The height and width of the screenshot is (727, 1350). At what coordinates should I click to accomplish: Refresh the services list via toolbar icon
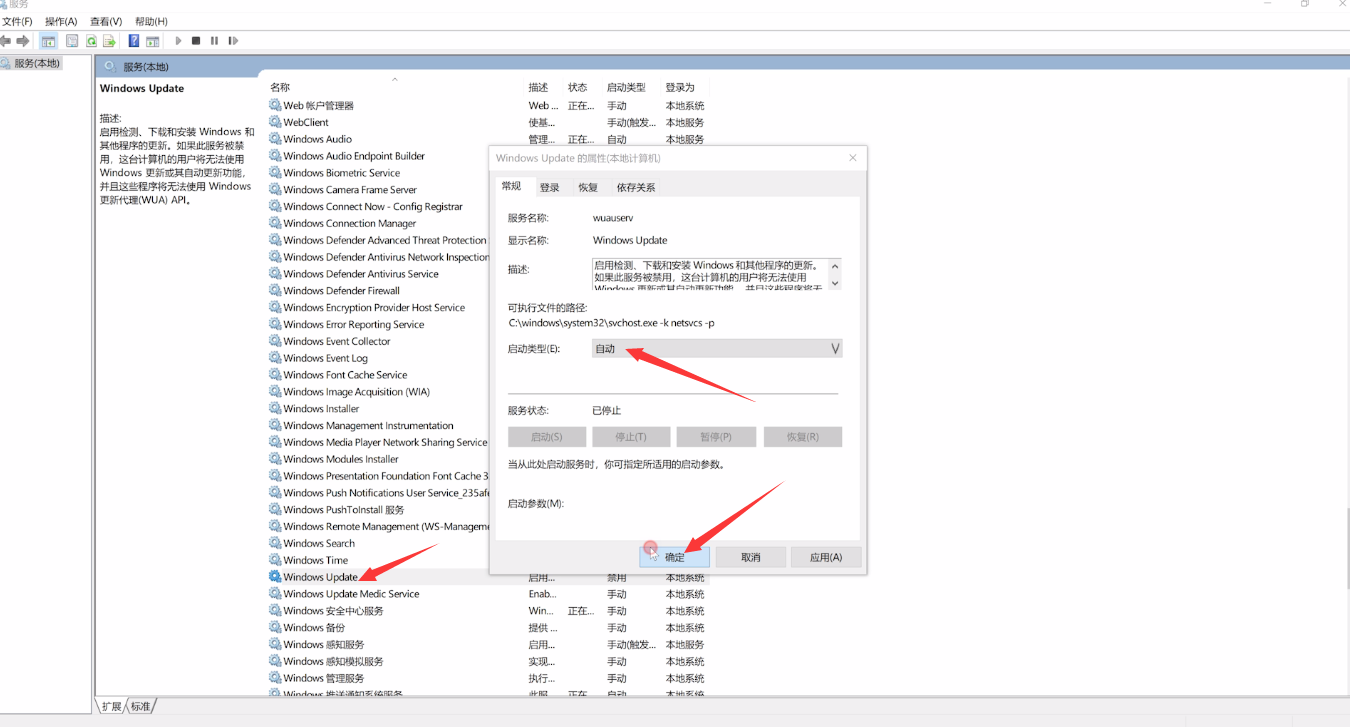tap(91, 41)
